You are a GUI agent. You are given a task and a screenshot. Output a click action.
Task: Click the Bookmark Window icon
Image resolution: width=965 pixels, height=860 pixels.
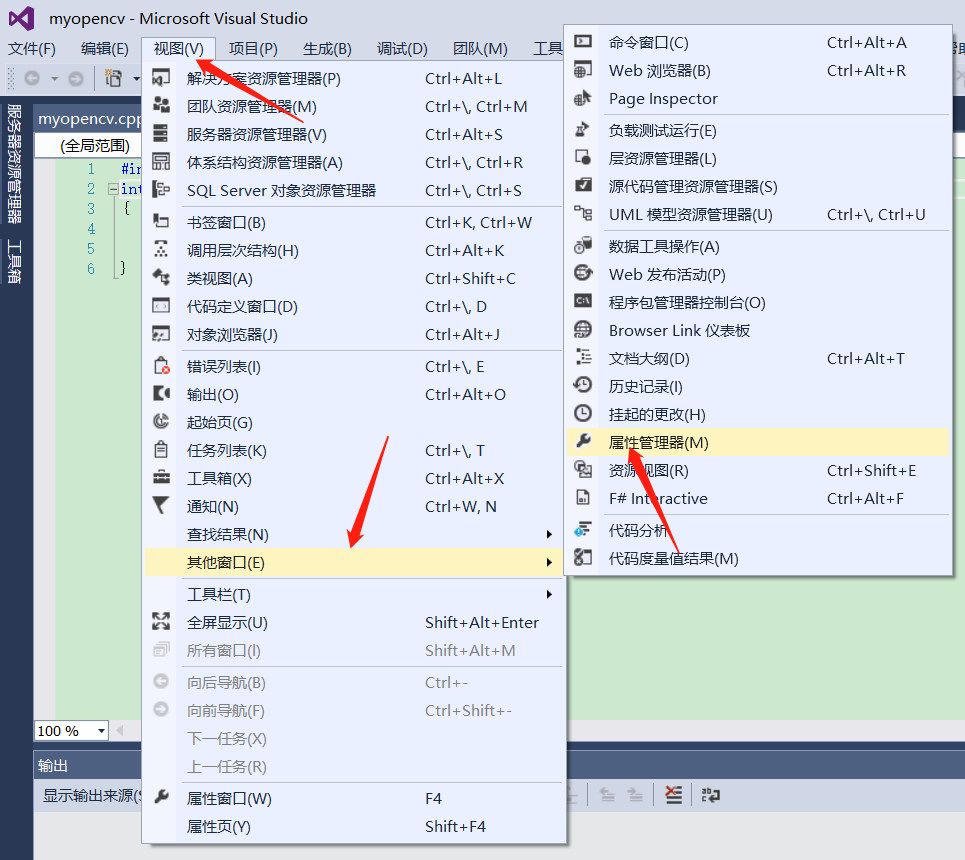161,221
